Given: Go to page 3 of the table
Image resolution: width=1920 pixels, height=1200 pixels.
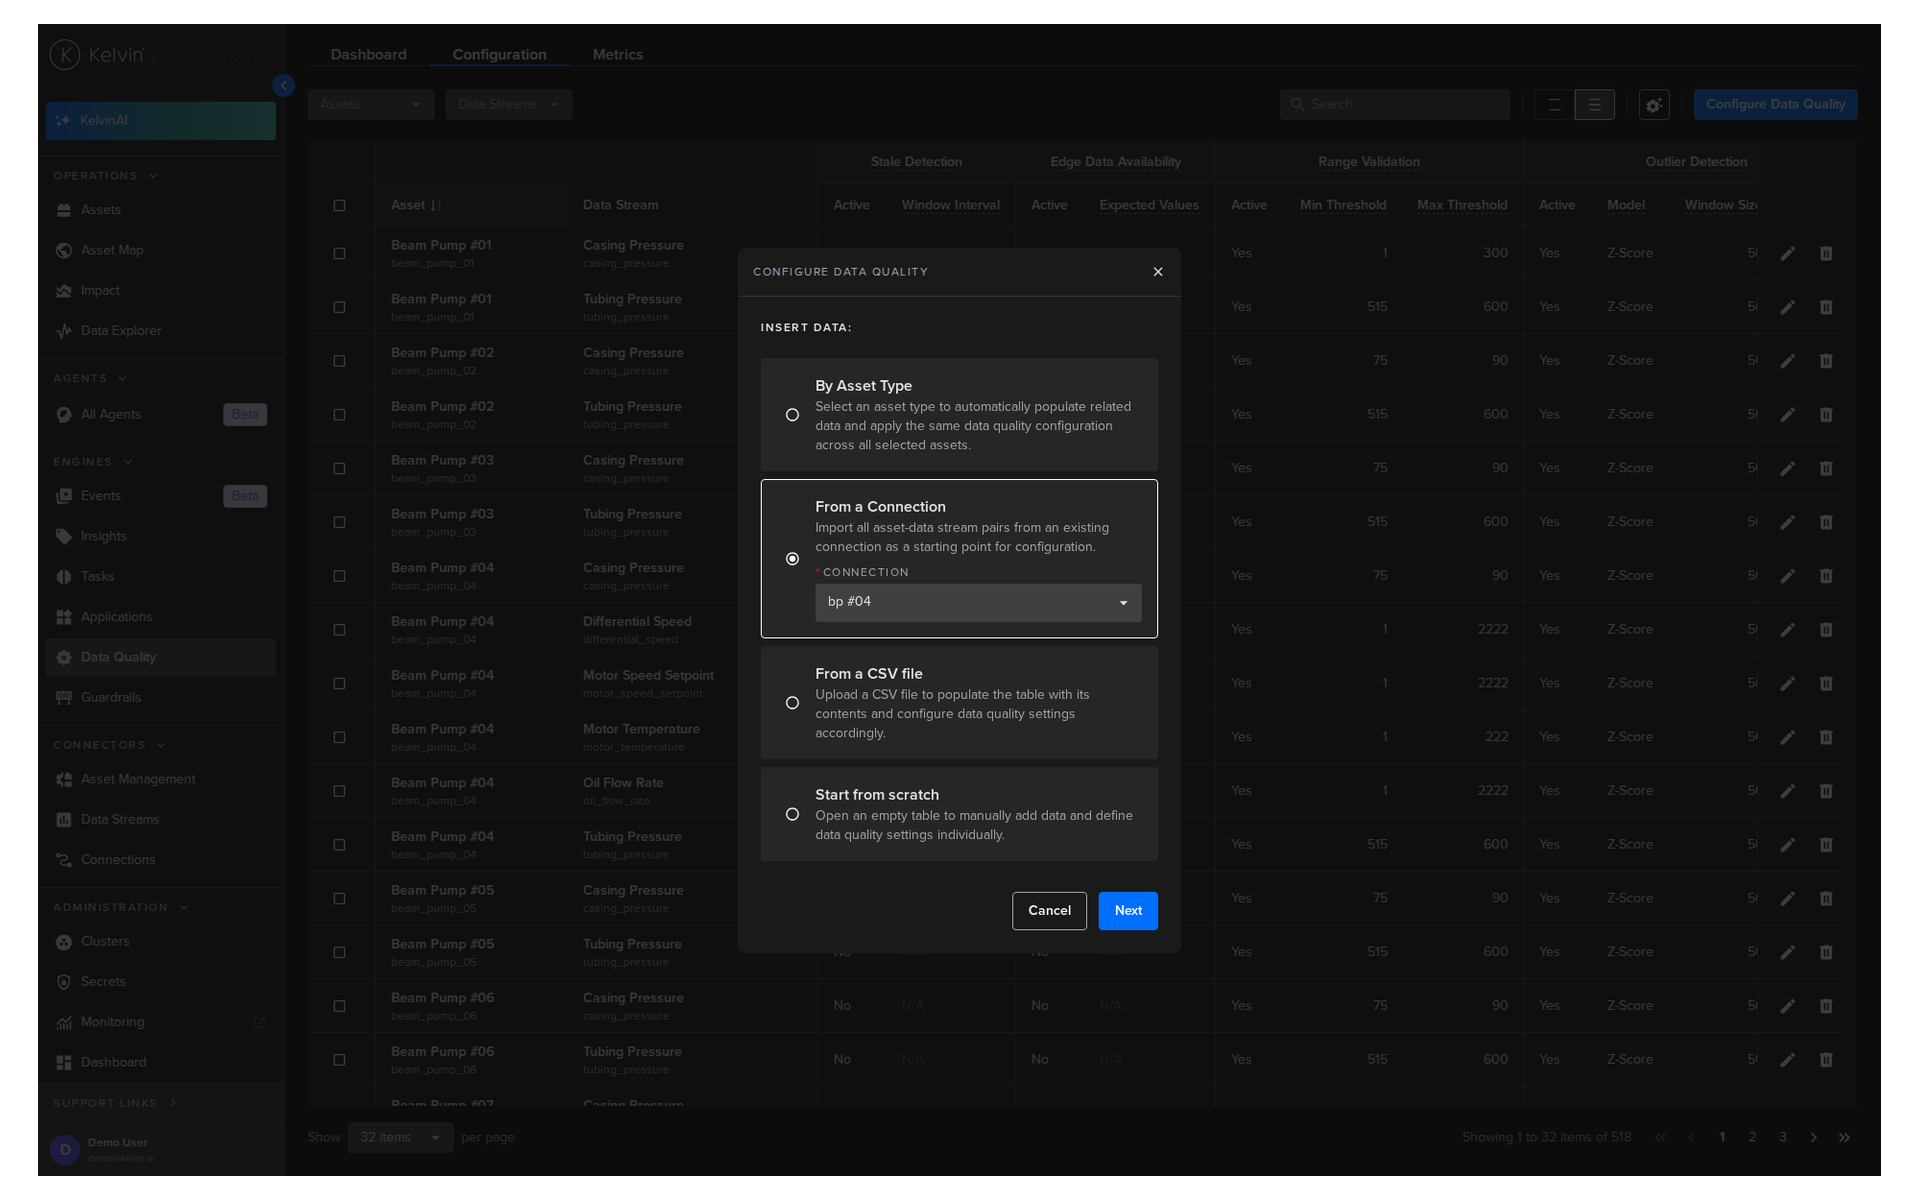Looking at the screenshot, I should [x=1782, y=1138].
